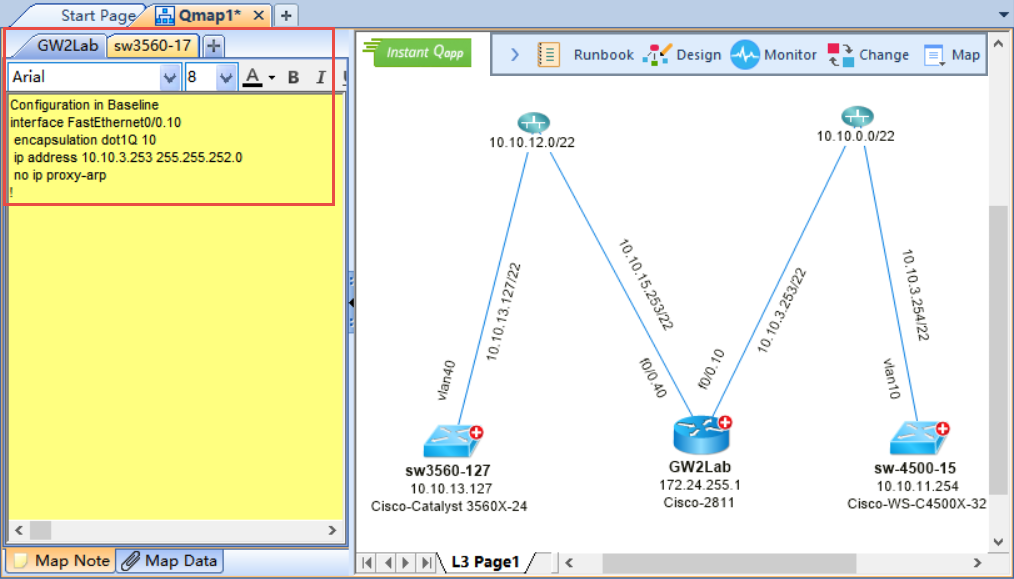Select the GW2Lab router icon

pos(701,435)
